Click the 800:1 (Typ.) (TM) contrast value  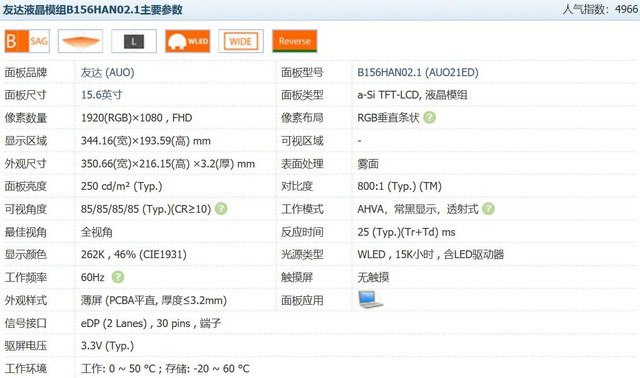point(400,187)
